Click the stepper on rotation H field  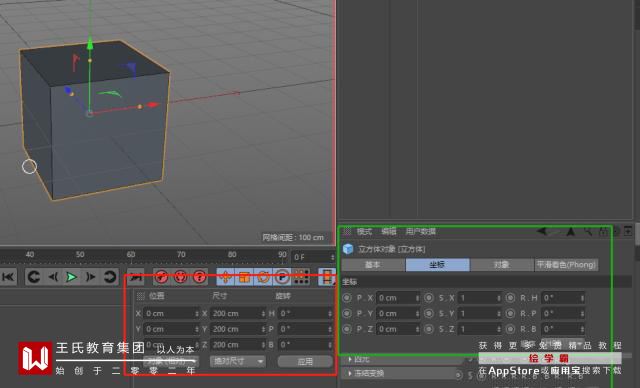[330, 313]
